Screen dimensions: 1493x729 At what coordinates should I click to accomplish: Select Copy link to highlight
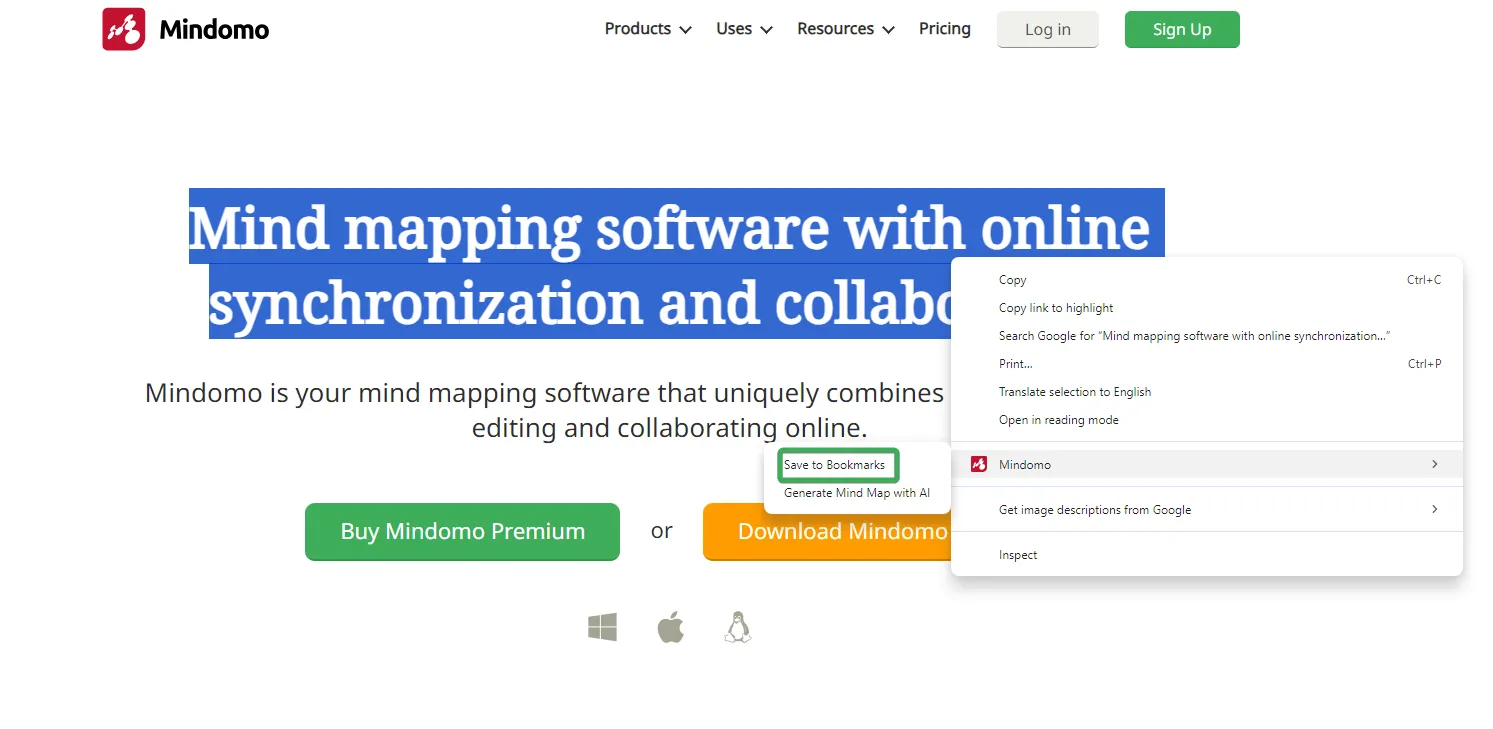click(x=1207, y=308)
